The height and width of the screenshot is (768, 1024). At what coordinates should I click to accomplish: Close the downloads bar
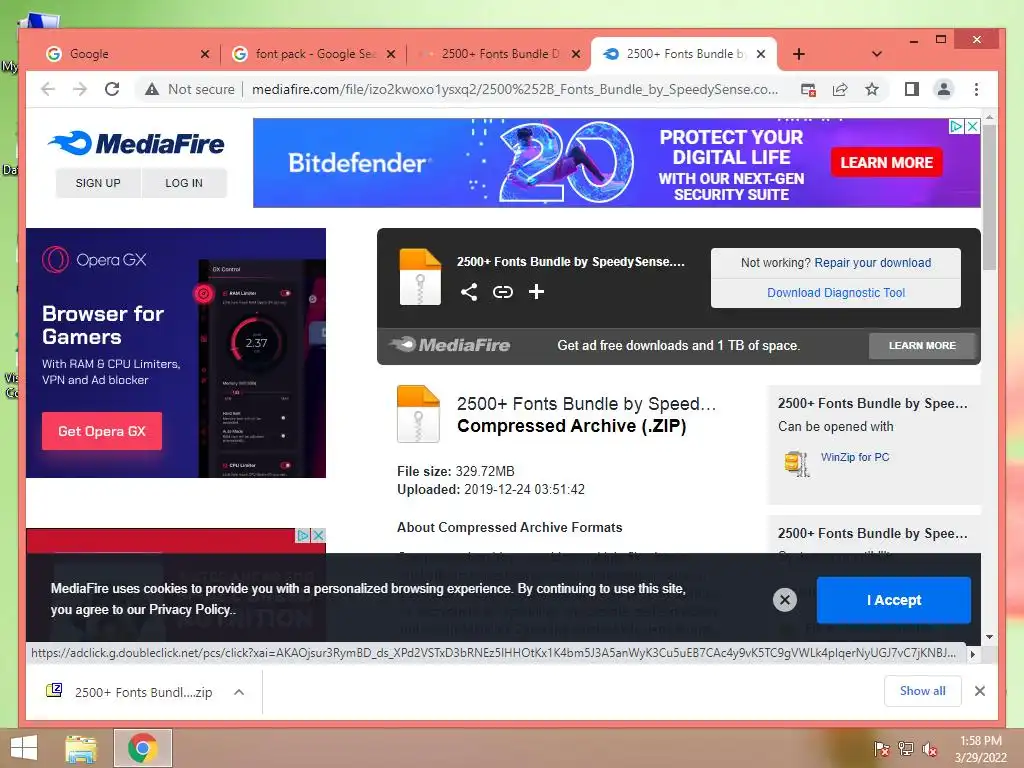click(980, 691)
